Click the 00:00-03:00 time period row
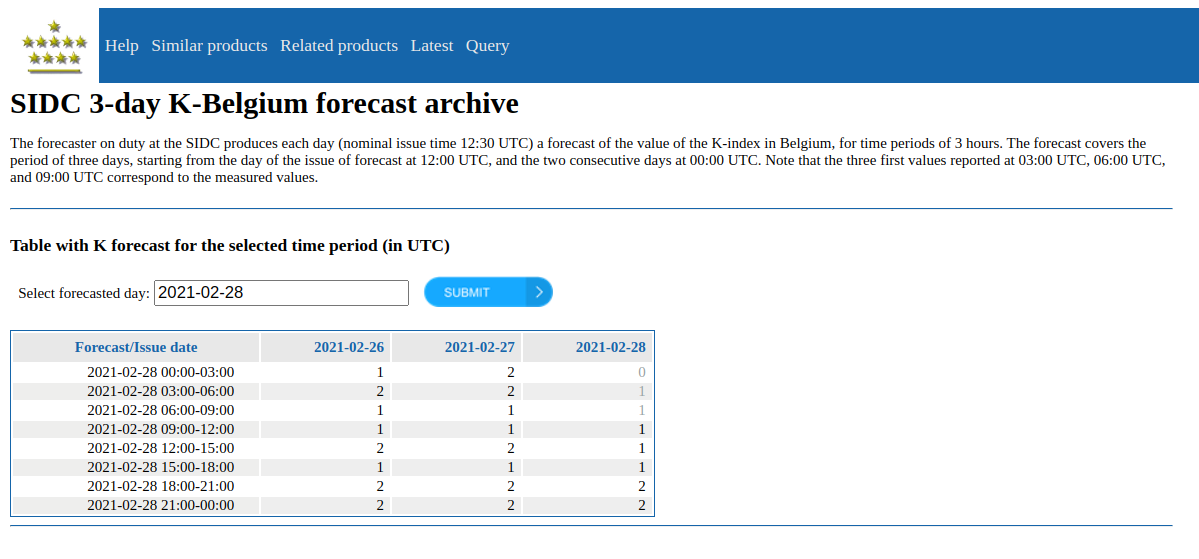Viewport: 1199px width, 559px height. pos(160,372)
